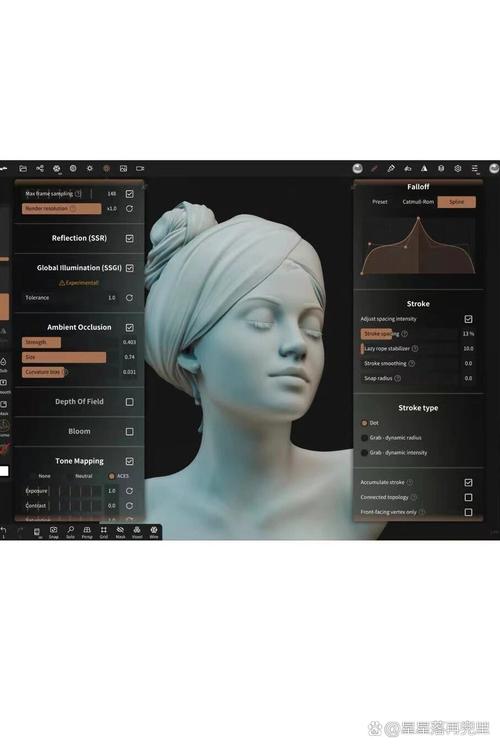This screenshot has height=747, width=500.
Task: Select Neutral tone mapping option
Action: click(84, 476)
